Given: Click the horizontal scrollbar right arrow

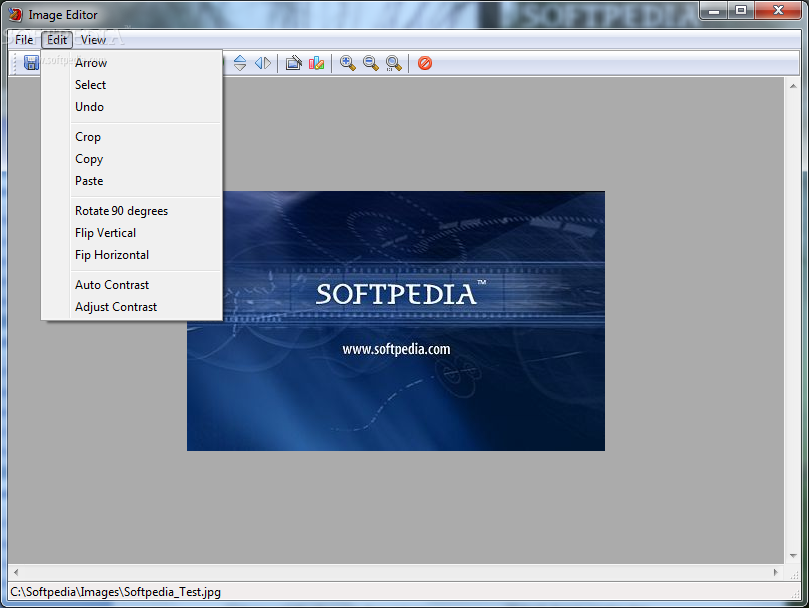Looking at the screenshot, I should pyautogui.click(x=775, y=572).
